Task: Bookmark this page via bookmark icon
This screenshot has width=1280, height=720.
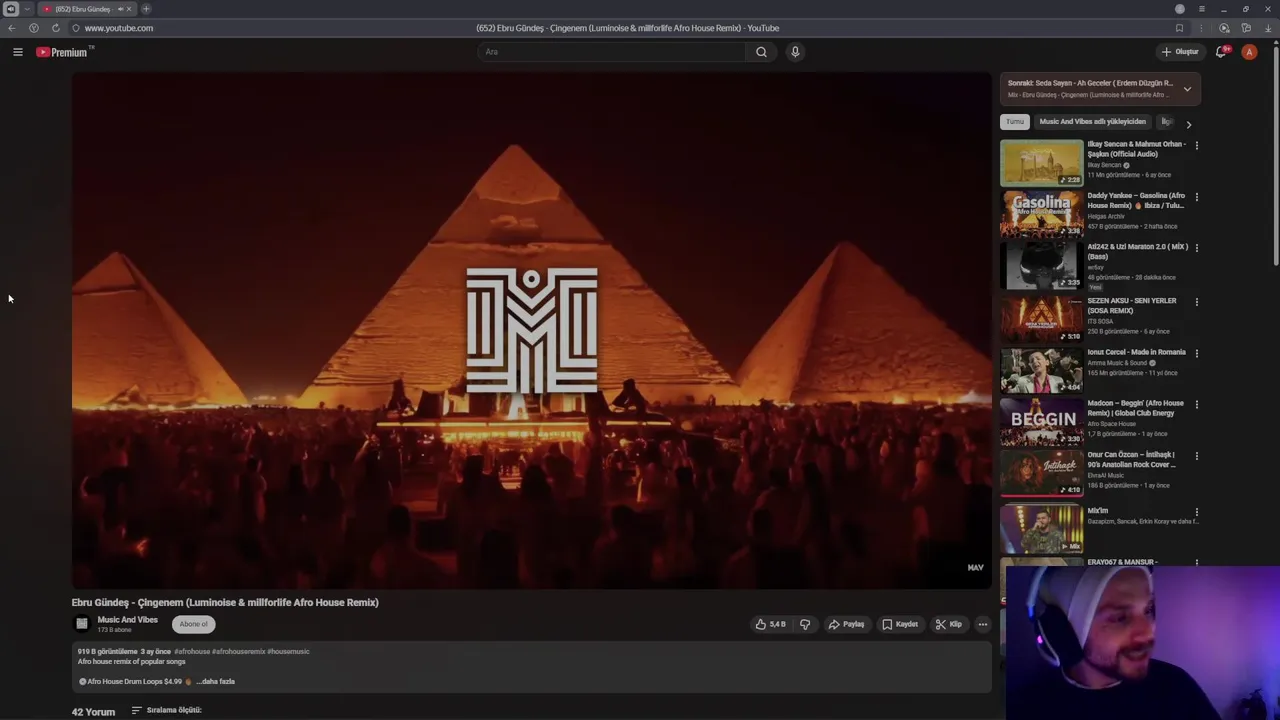Action: [x=1179, y=28]
